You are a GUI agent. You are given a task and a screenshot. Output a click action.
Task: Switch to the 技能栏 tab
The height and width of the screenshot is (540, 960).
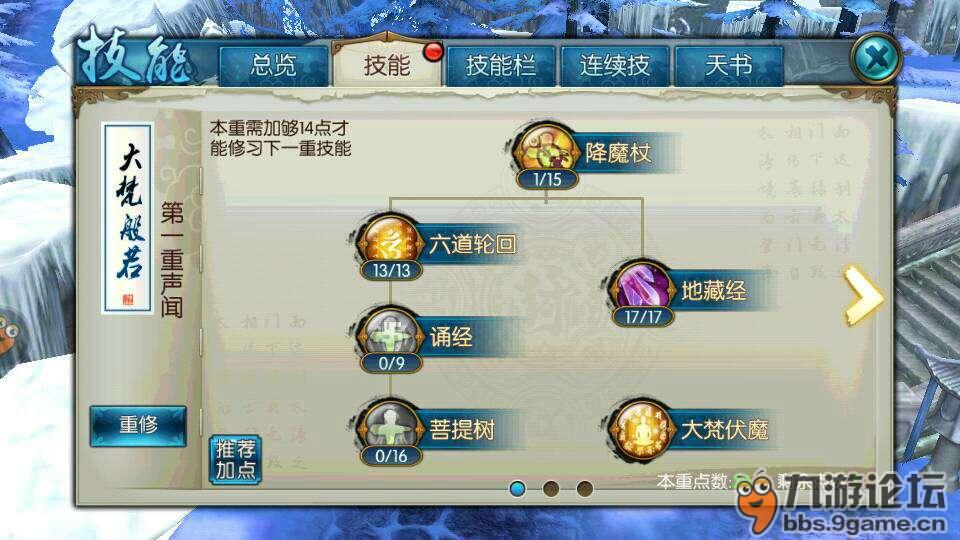coord(501,66)
